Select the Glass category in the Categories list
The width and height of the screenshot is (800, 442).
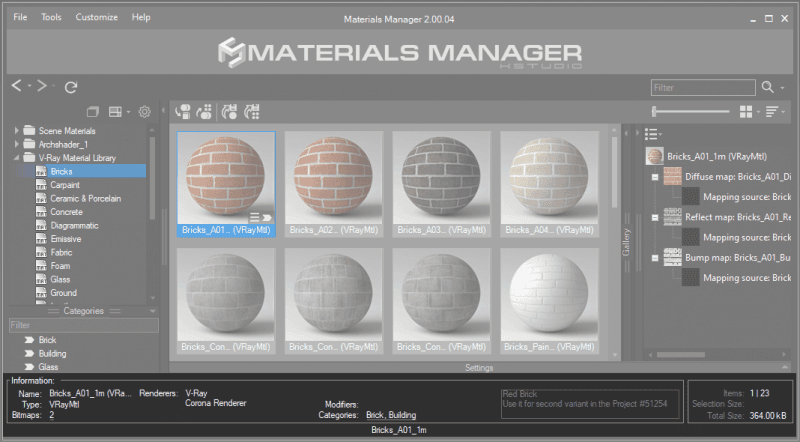48,366
